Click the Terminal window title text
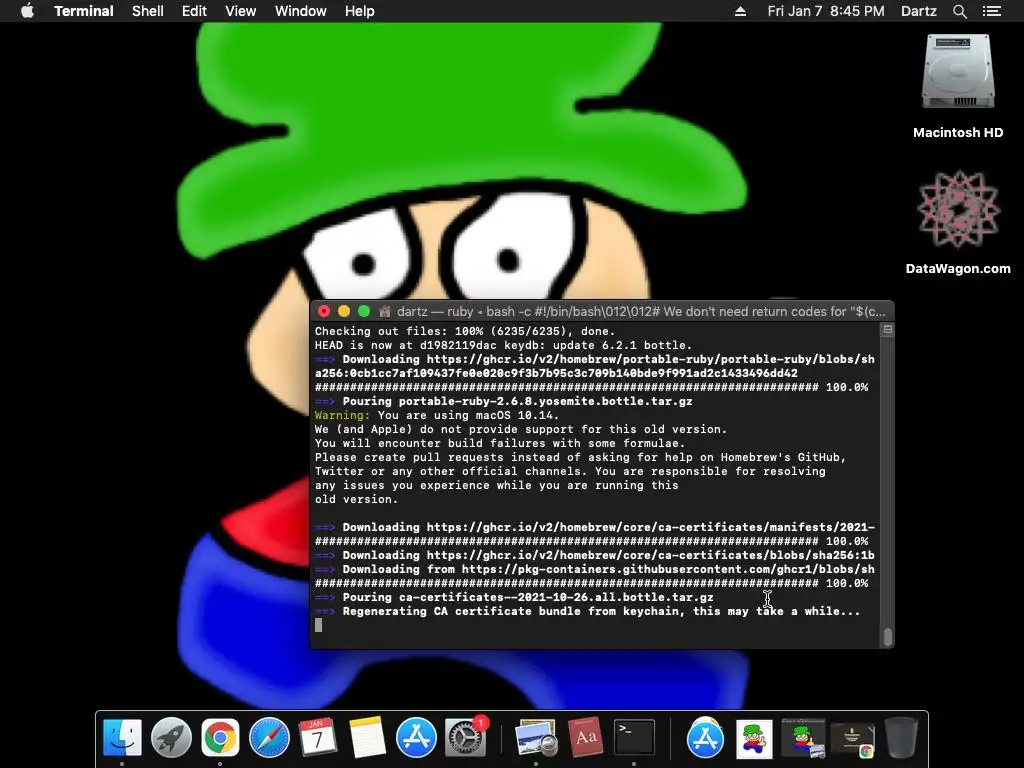1024x768 pixels. click(x=641, y=312)
